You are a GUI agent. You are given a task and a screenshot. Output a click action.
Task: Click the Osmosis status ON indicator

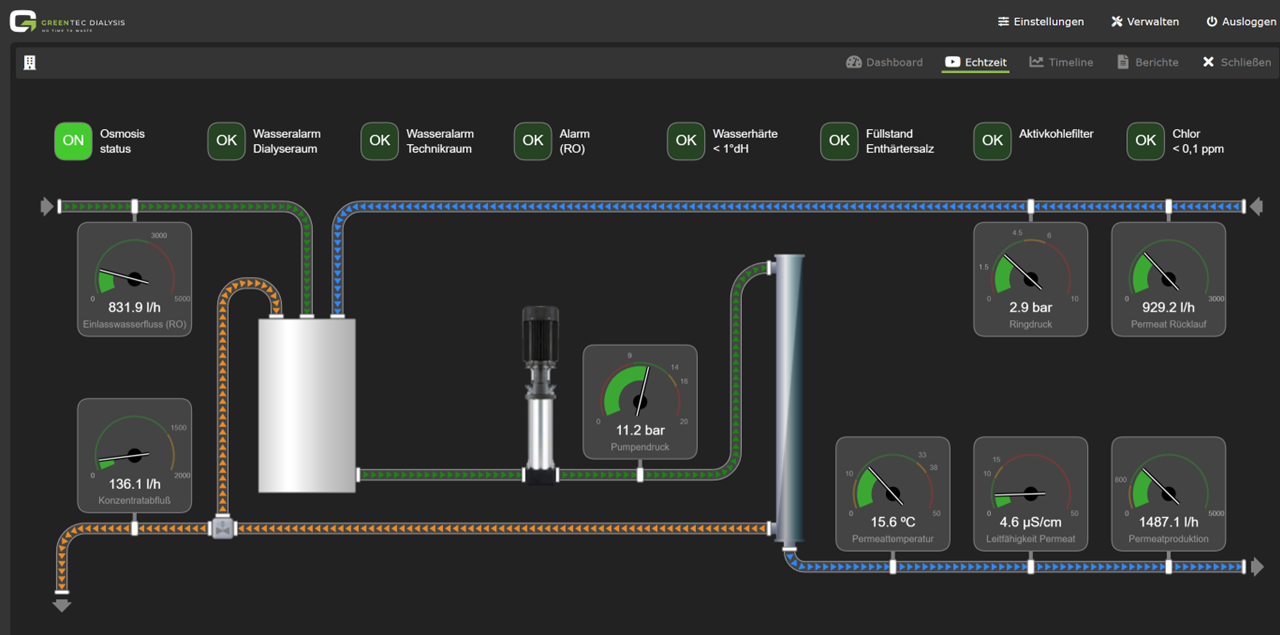click(73, 141)
